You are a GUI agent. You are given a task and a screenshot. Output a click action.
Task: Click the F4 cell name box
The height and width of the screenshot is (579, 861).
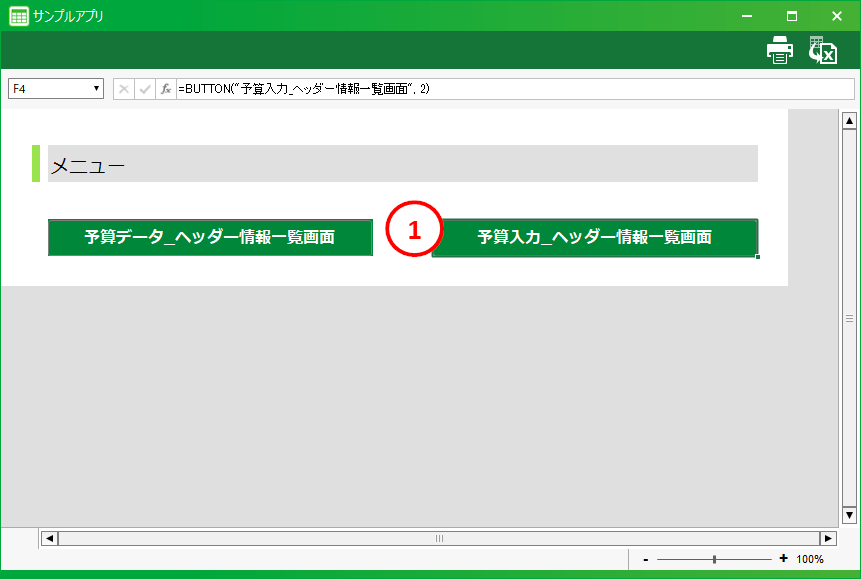tap(50, 89)
